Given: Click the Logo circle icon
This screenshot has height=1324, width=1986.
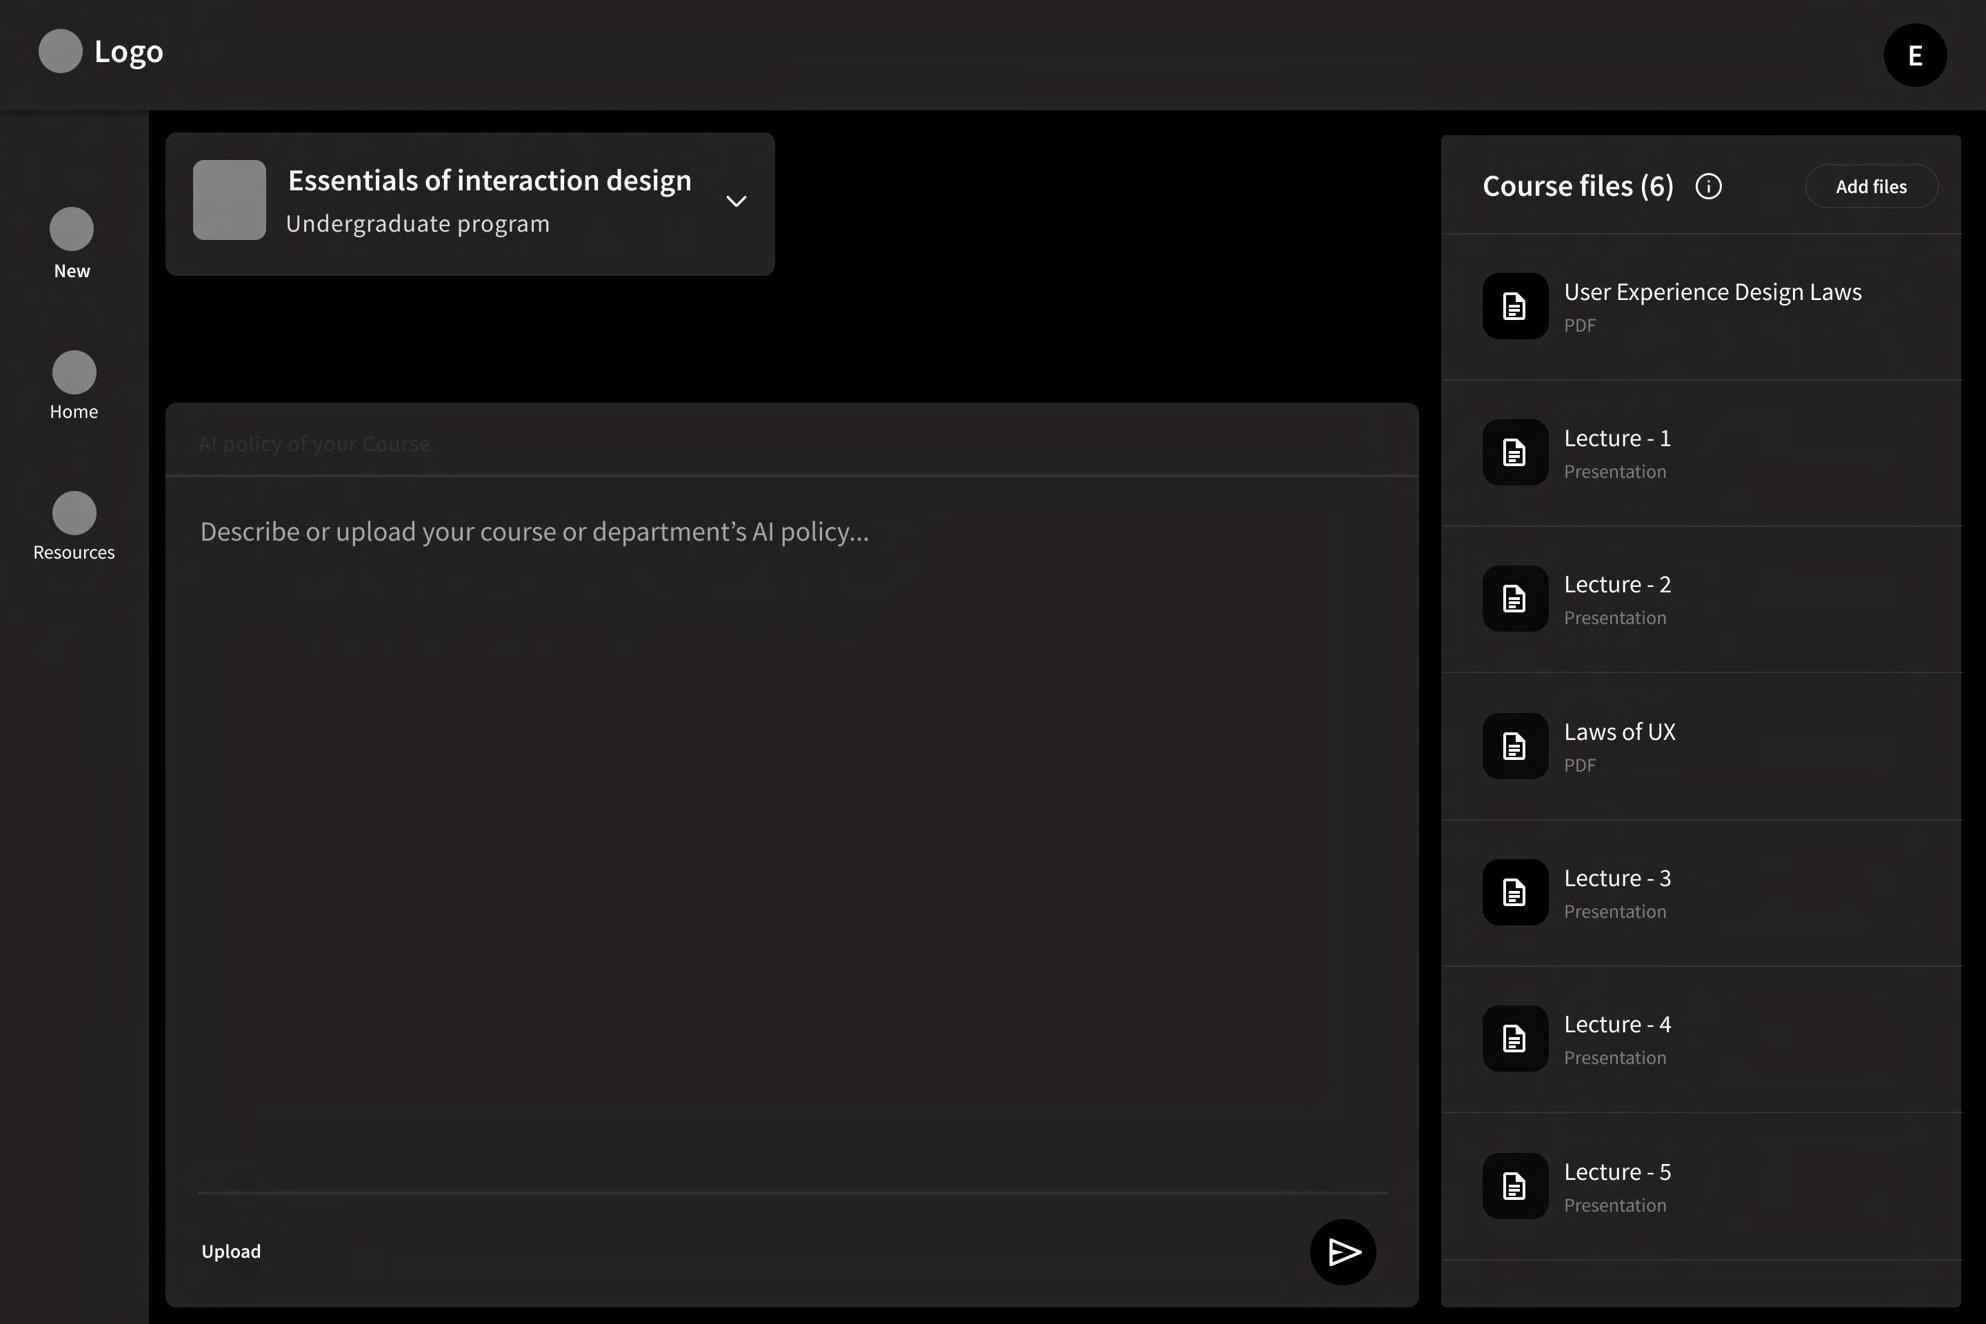Looking at the screenshot, I should (60, 51).
